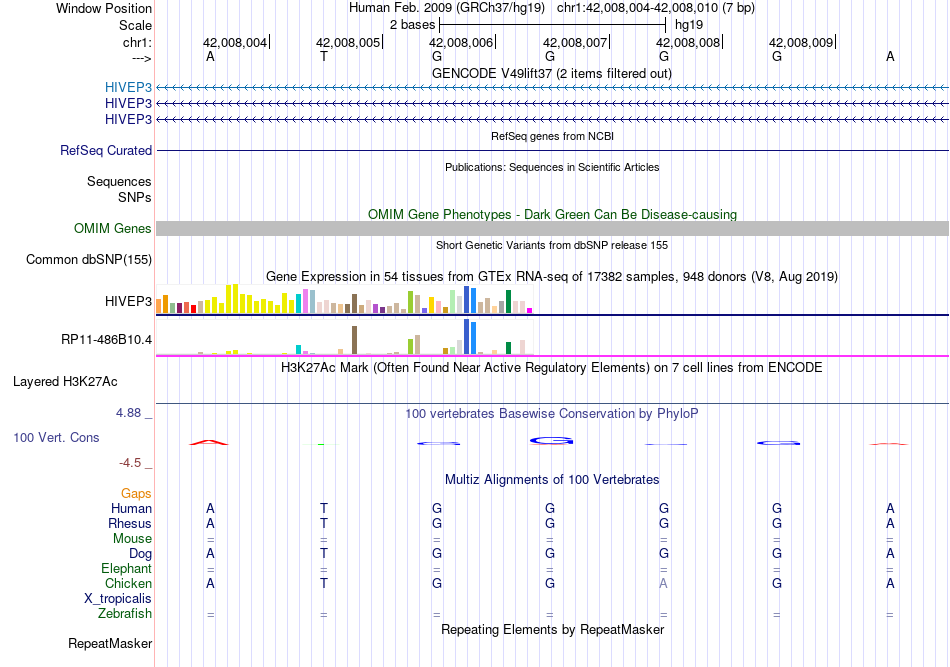The height and width of the screenshot is (667, 950).
Task: Click the Common dbSNP(155) label
Action: 88,259
